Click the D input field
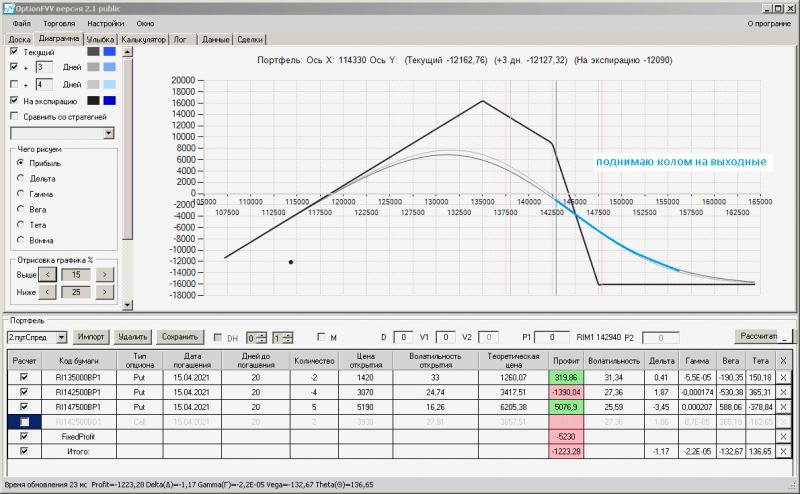This screenshot has height=494, width=800. (404, 337)
